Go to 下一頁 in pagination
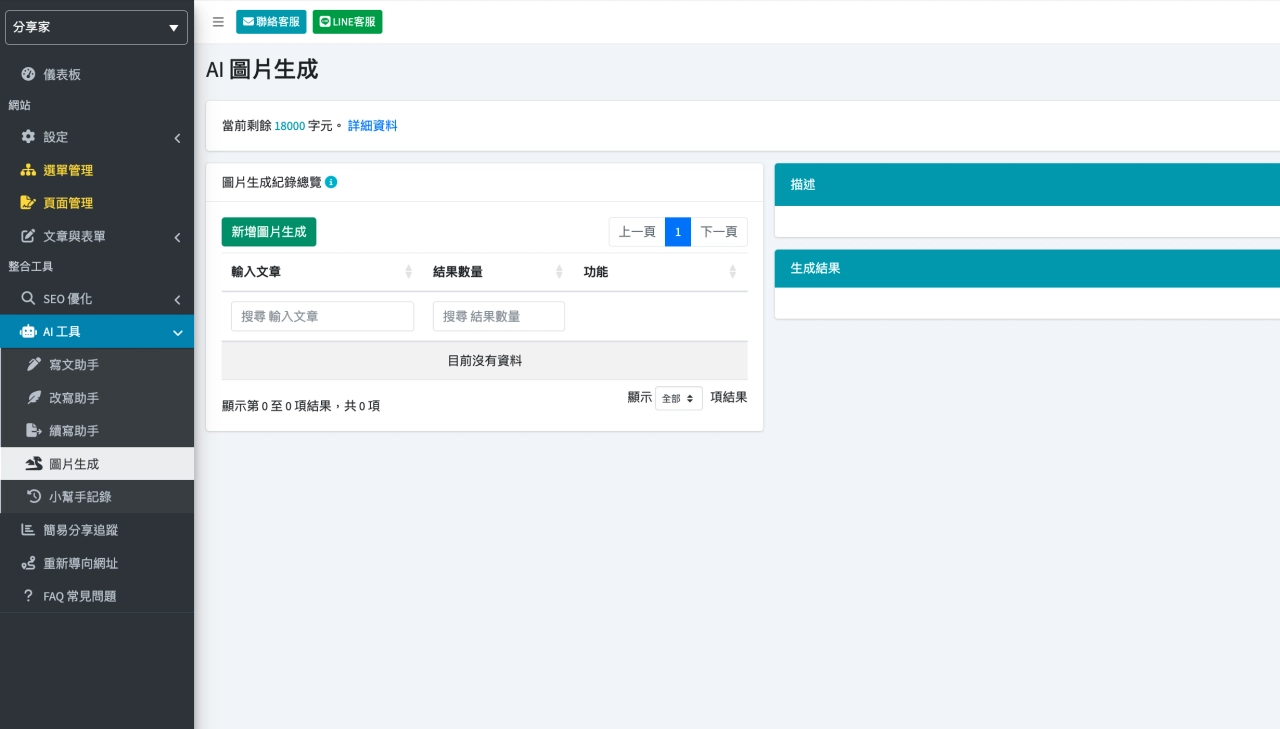The height and width of the screenshot is (729, 1280). [719, 232]
